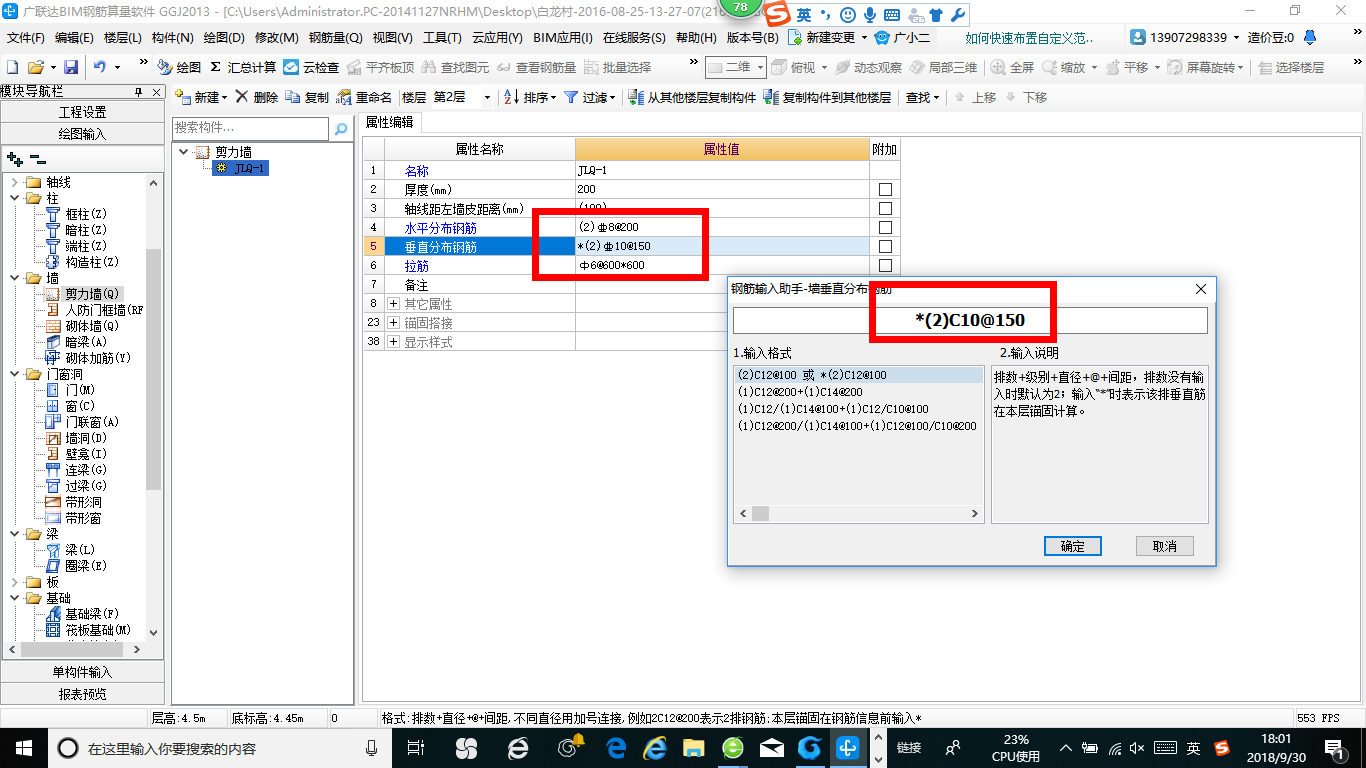
Task: Click 取消 in the rebar input helper
Action: tap(1165, 546)
